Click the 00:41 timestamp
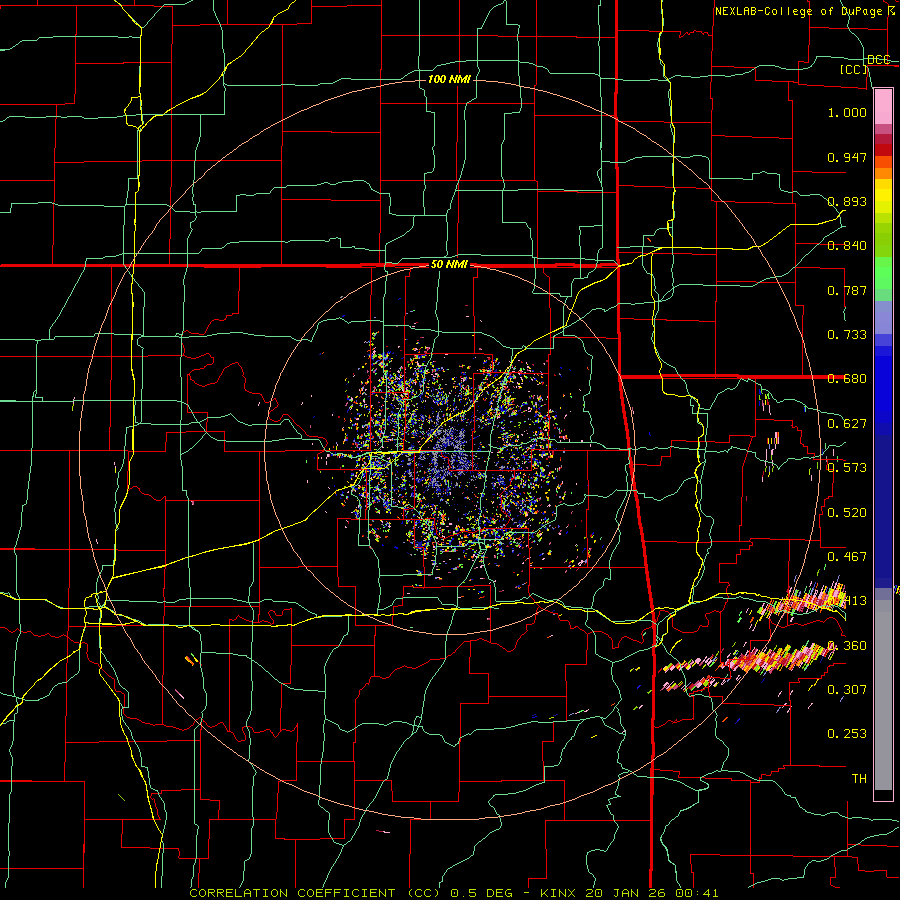 (699, 893)
